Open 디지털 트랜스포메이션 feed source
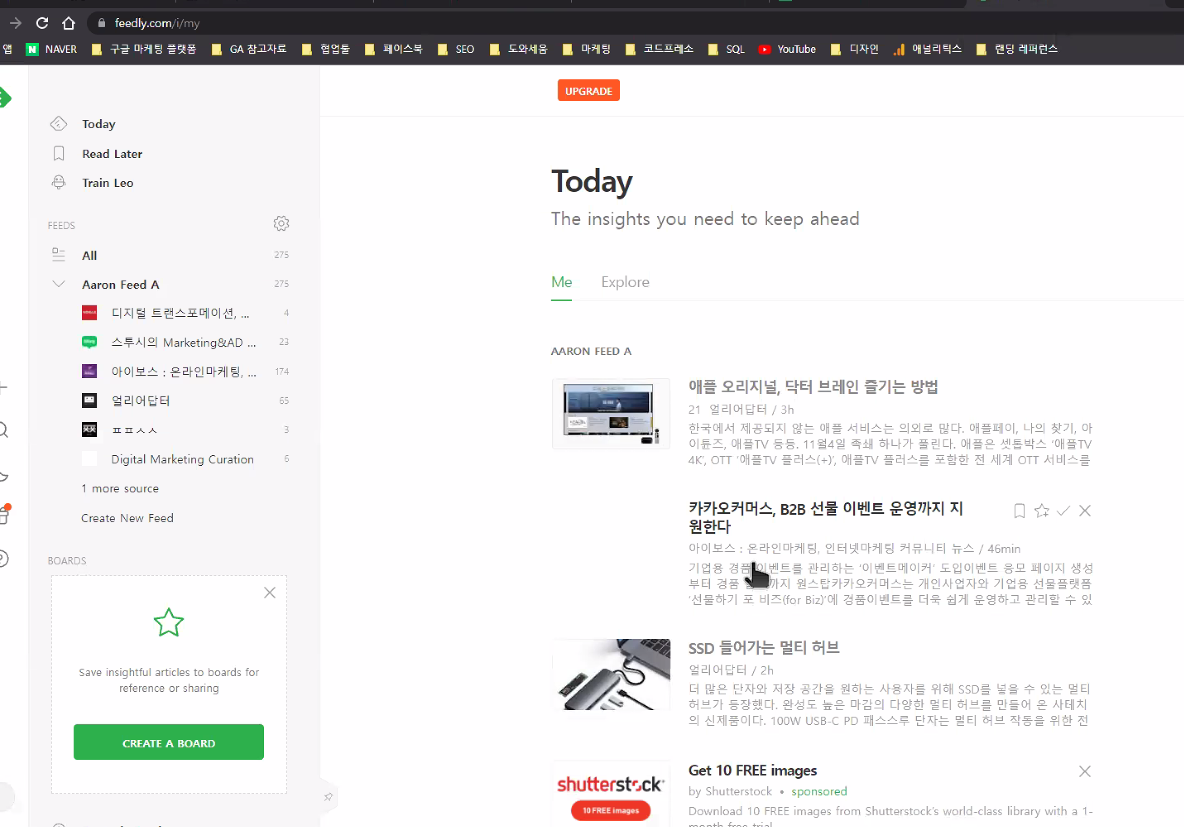Screen dimensions: 1184x827 pos(180,313)
